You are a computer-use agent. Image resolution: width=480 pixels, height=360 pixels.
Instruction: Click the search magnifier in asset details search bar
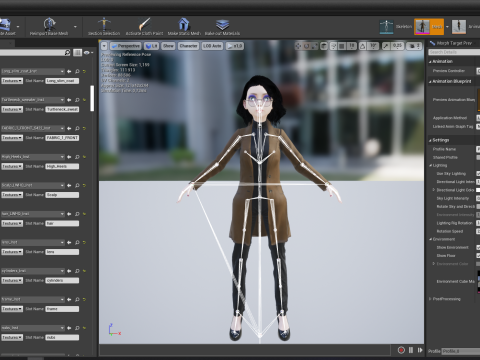pyautogui.click(x=67, y=52)
